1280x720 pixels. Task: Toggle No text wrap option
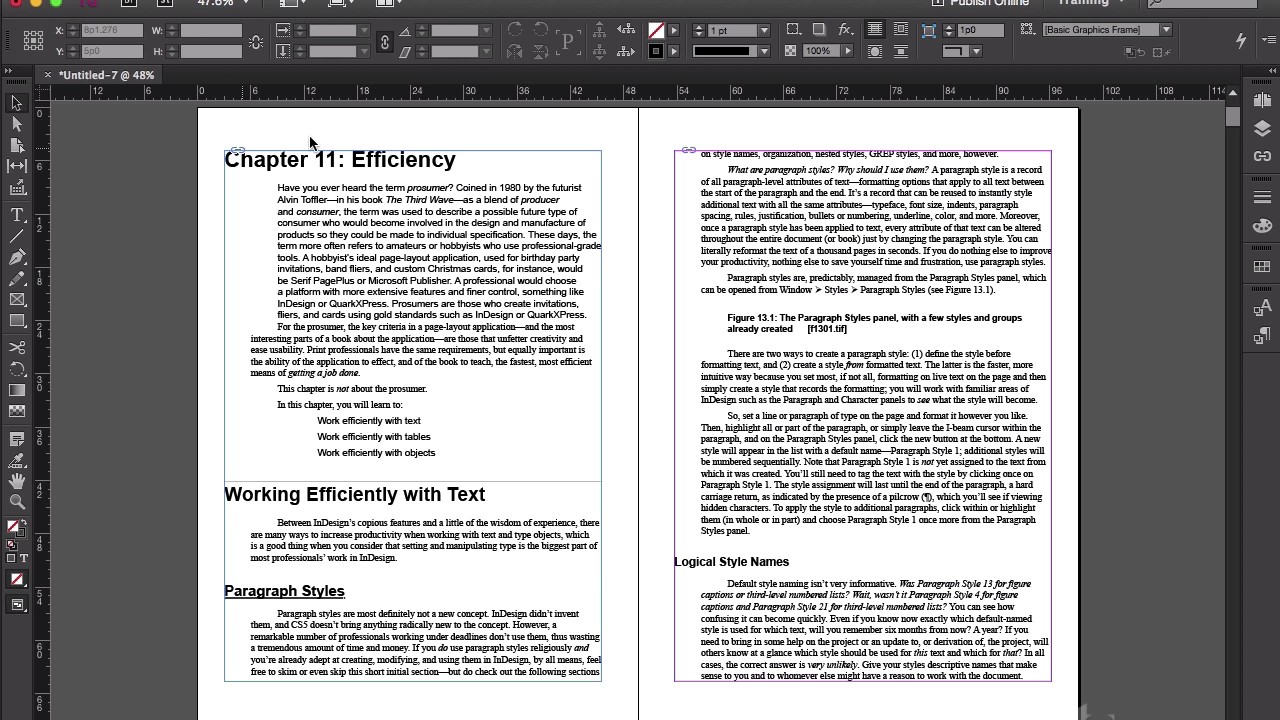click(x=875, y=30)
